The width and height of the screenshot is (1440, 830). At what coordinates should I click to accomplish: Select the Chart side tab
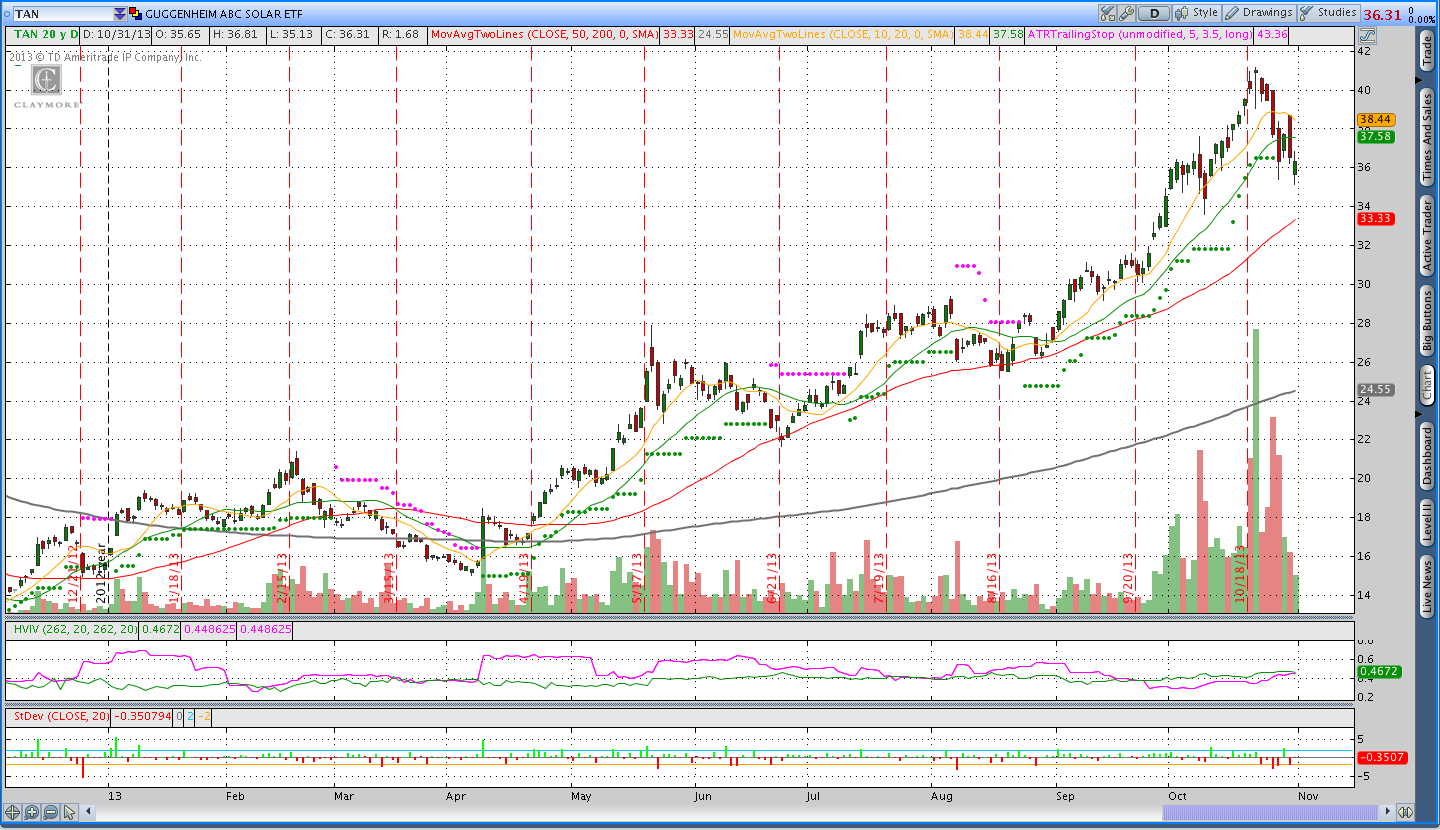1428,384
